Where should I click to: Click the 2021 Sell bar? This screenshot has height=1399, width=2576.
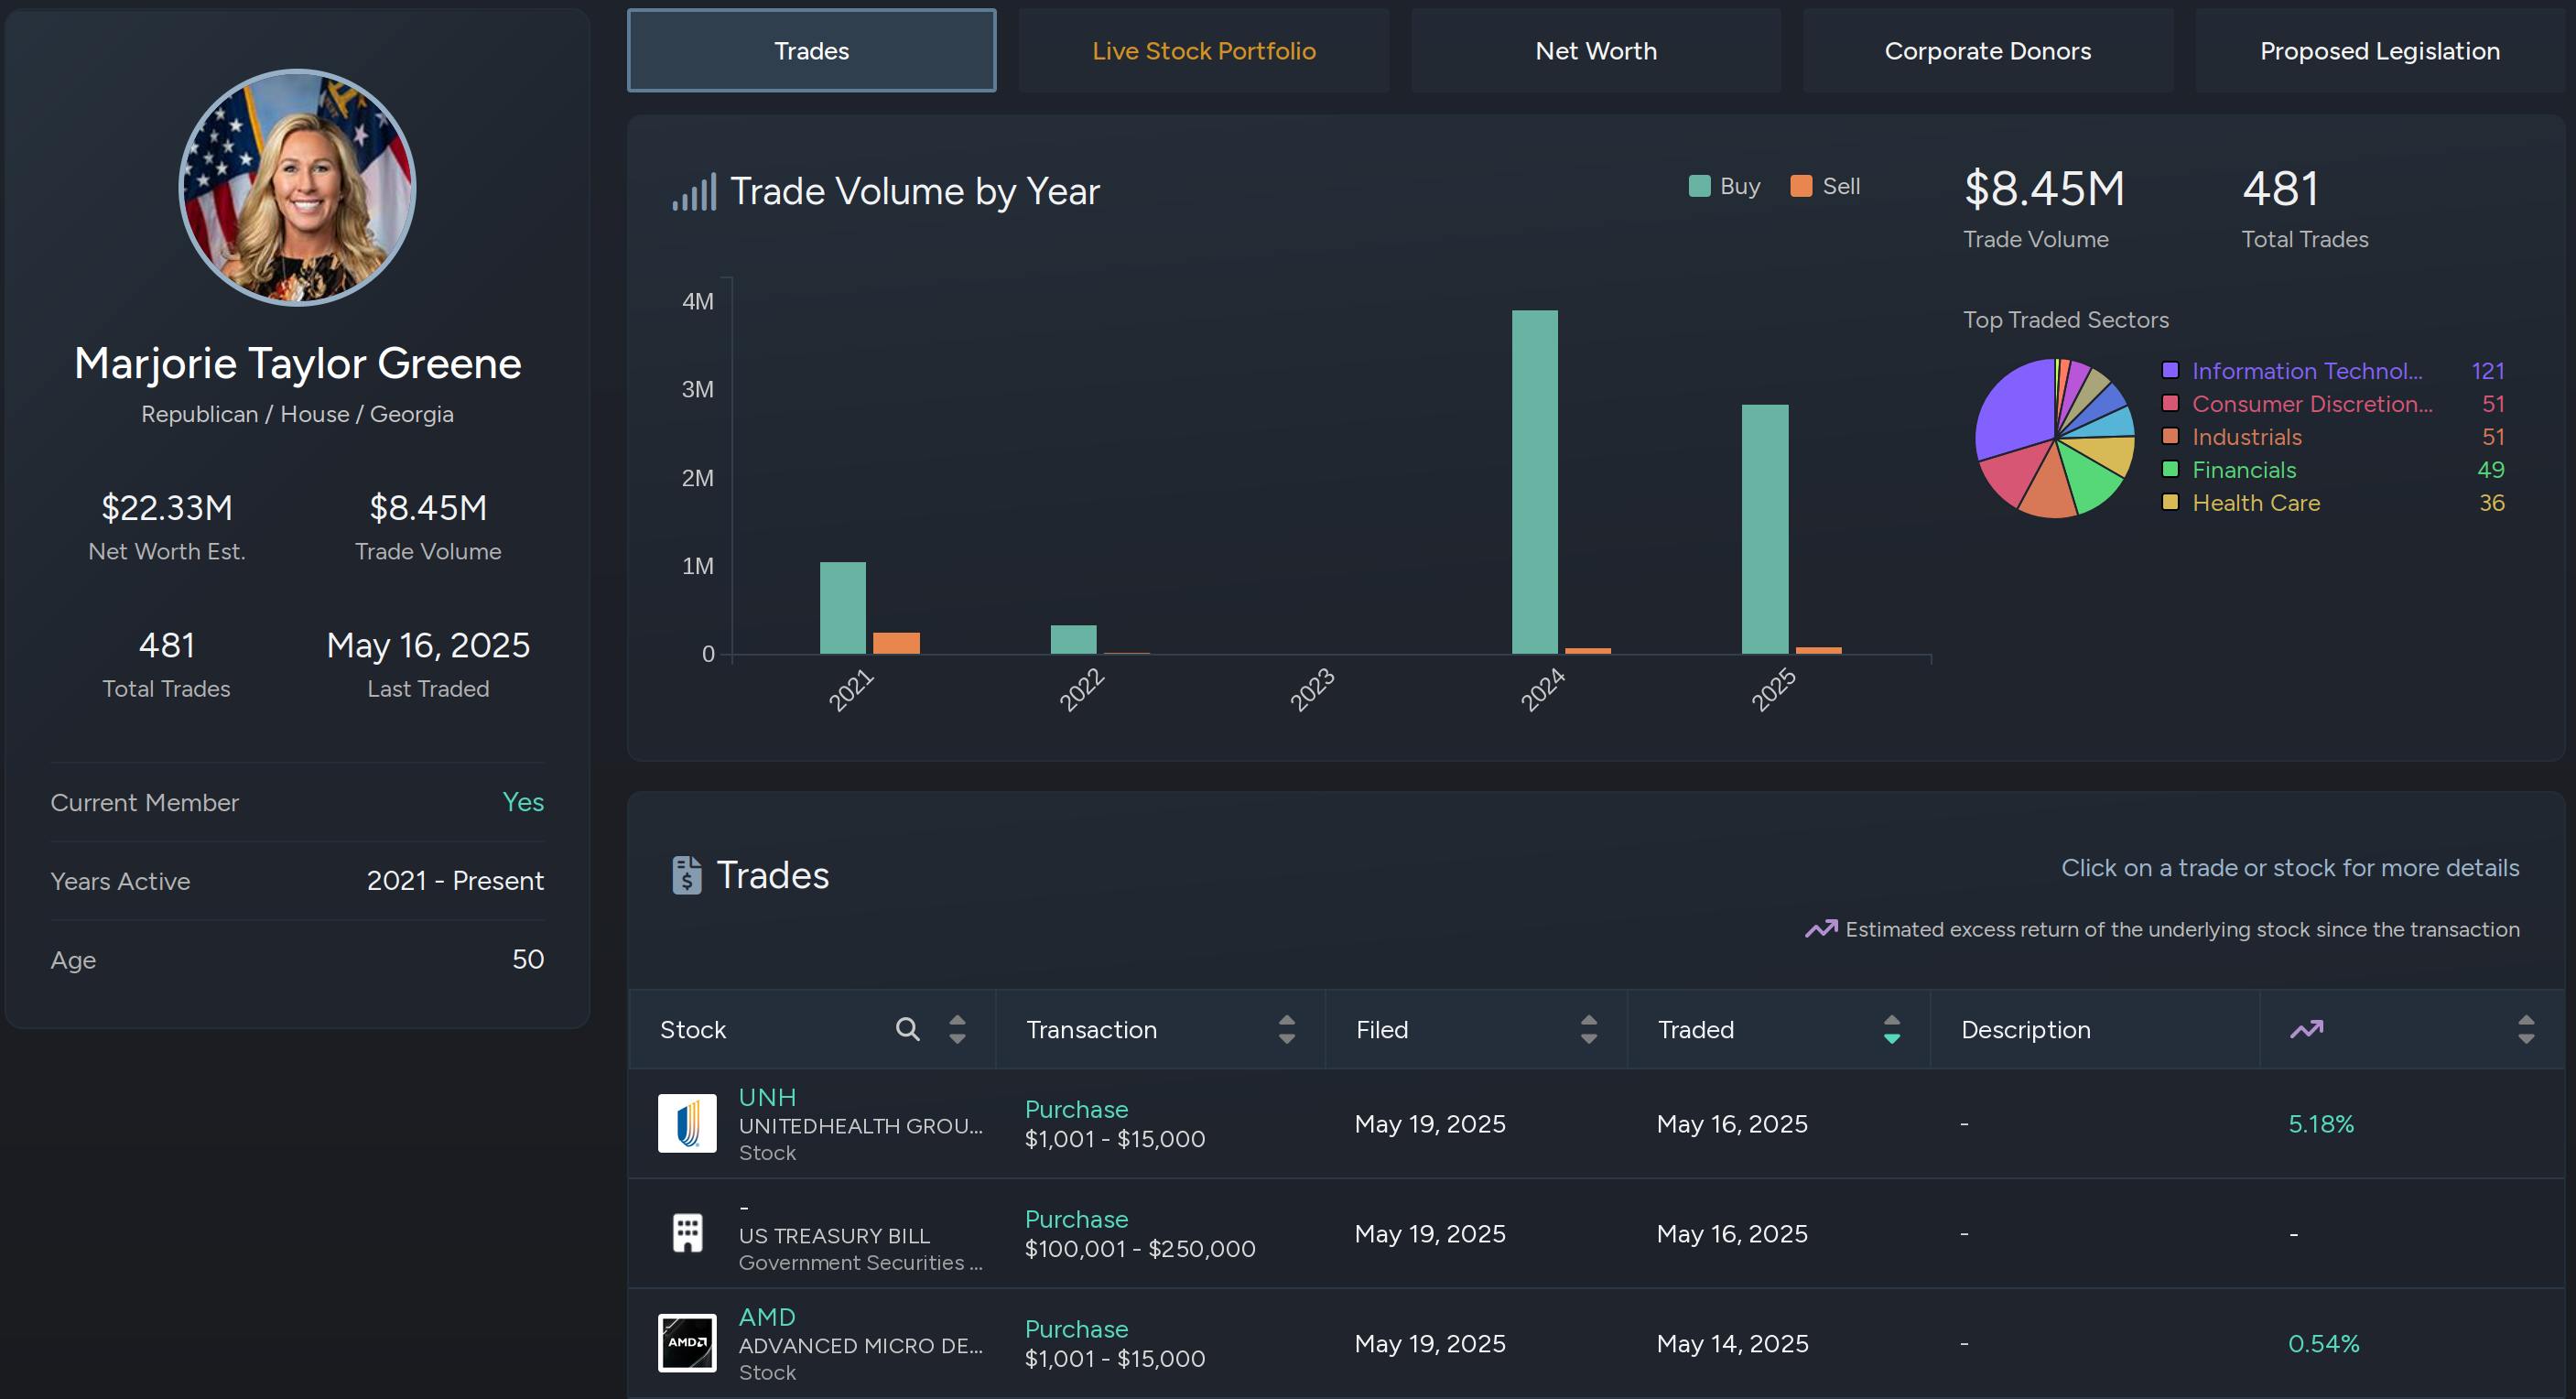tap(896, 643)
